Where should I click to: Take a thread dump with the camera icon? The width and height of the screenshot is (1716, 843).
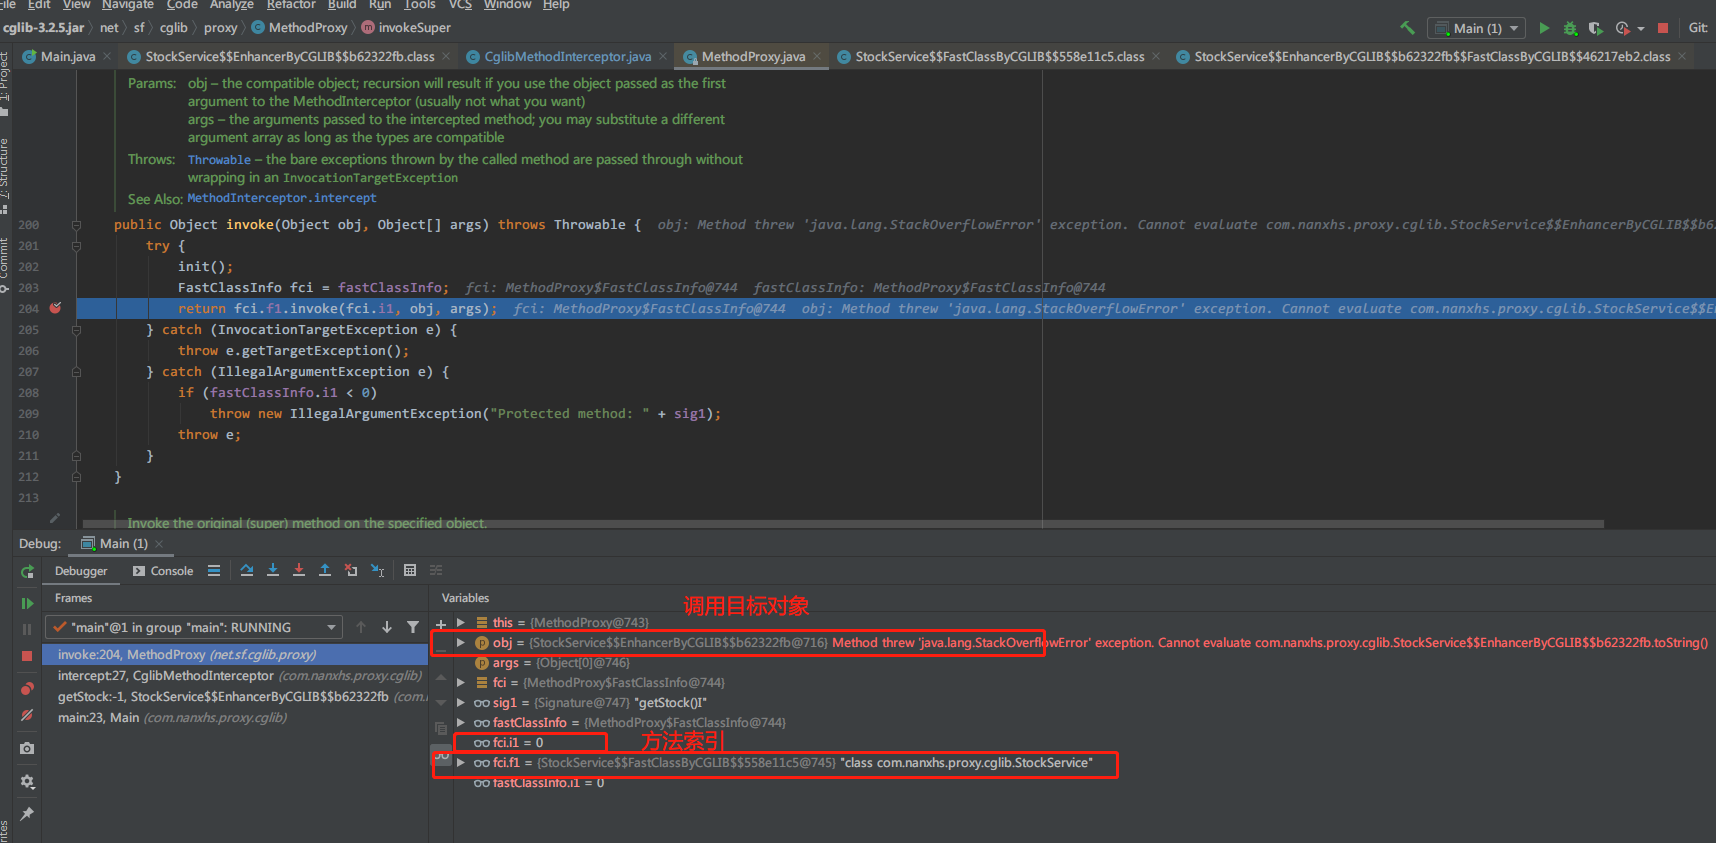pos(27,748)
